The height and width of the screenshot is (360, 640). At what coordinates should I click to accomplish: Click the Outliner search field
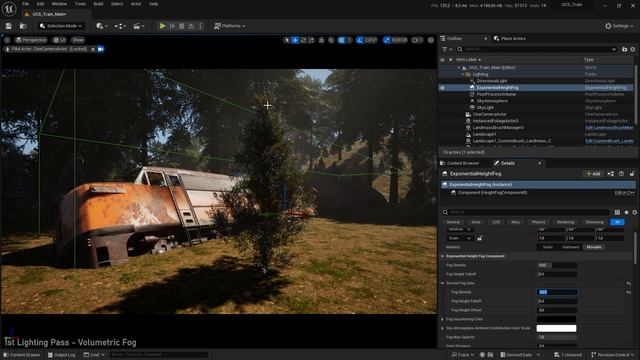[x=537, y=49]
